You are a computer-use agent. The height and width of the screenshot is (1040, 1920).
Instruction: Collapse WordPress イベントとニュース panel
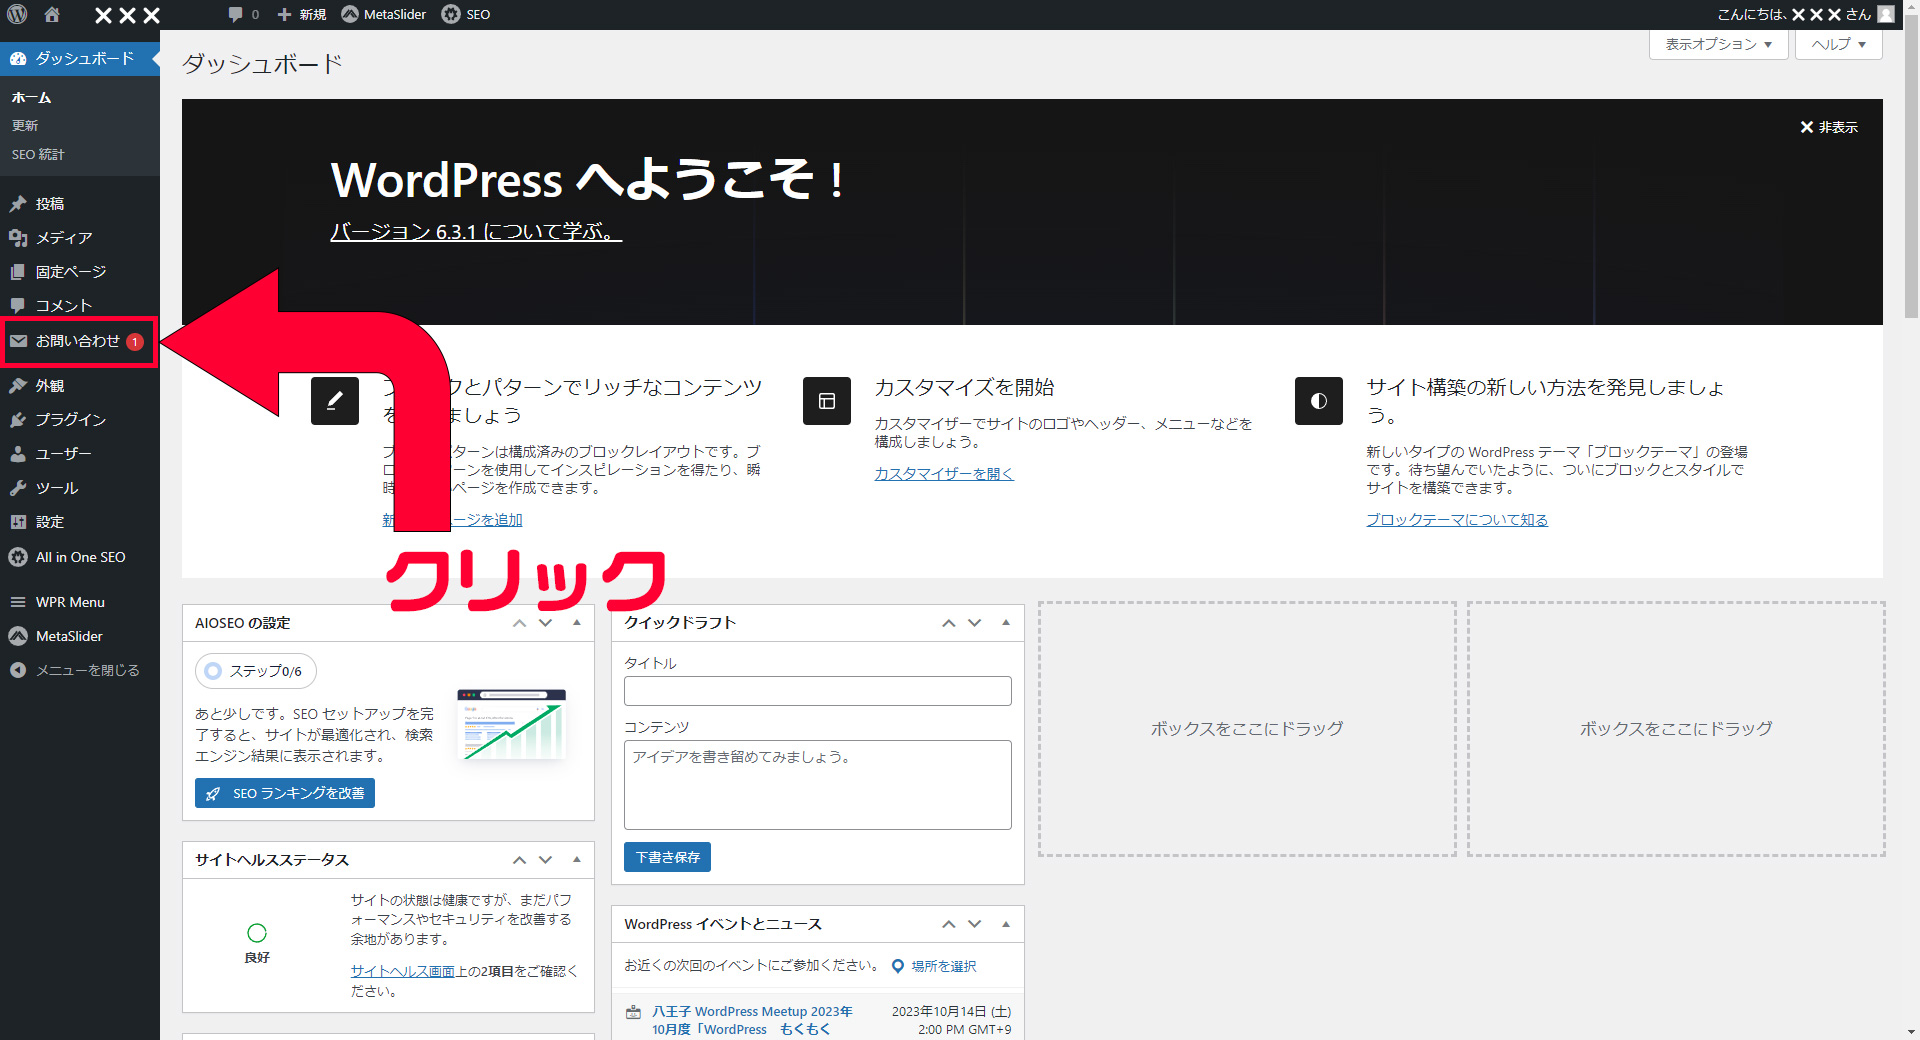[x=1006, y=924]
